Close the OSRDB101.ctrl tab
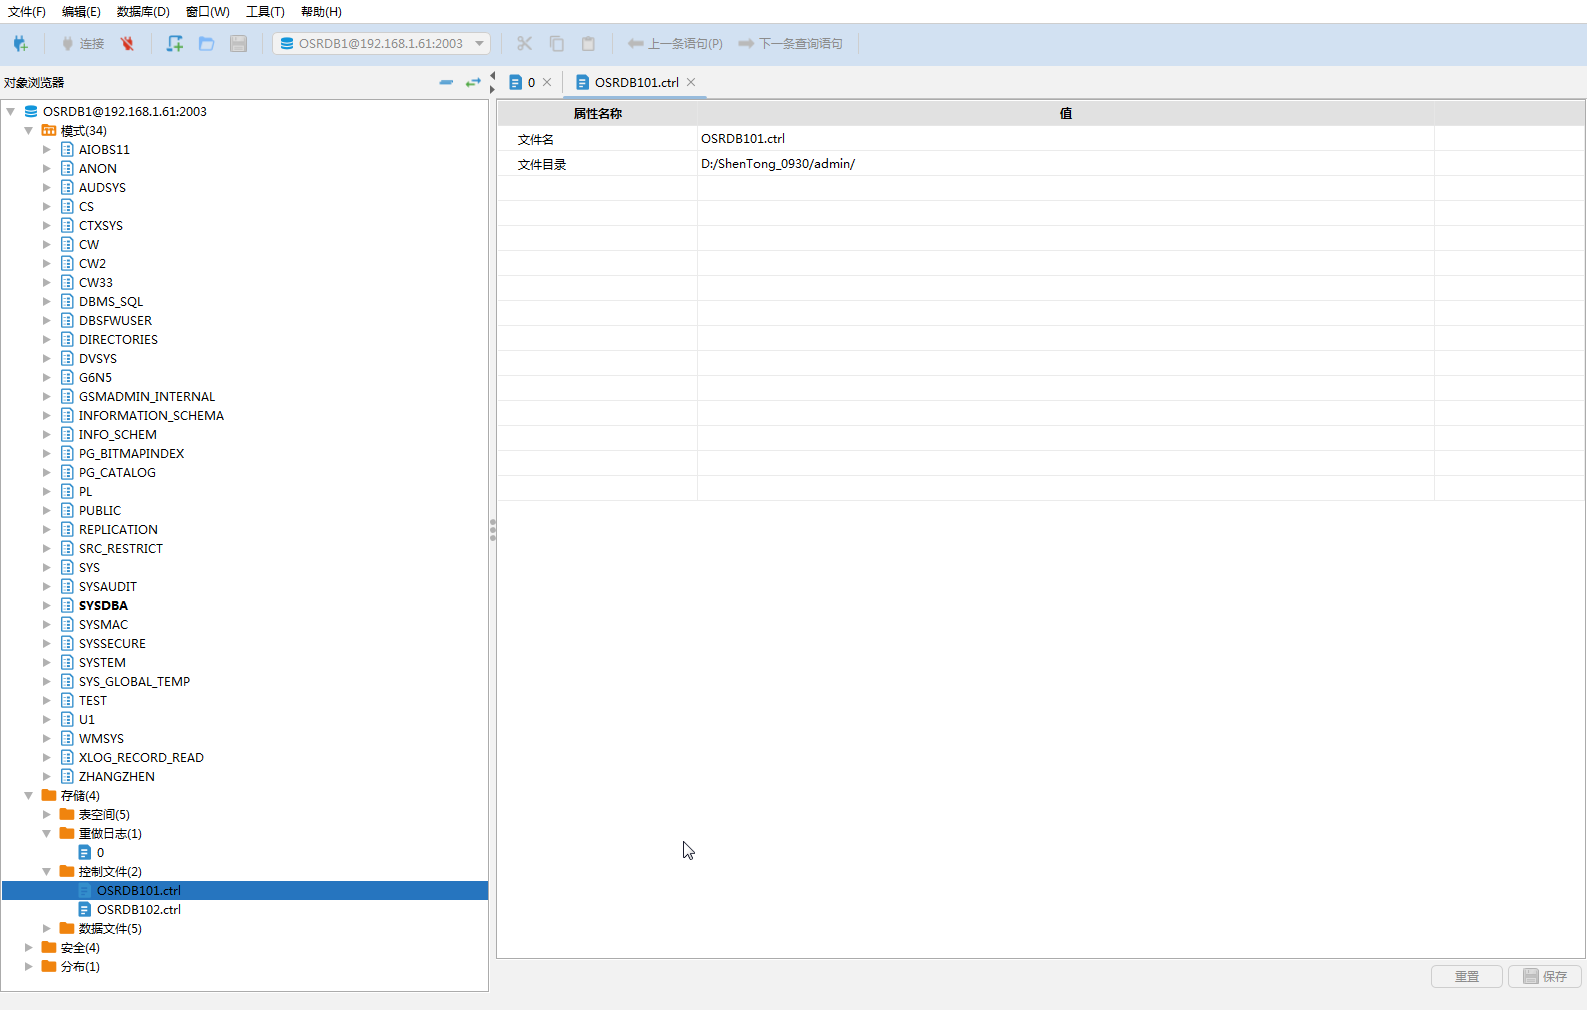The image size is (1587, 1010). tap(691, 83)
